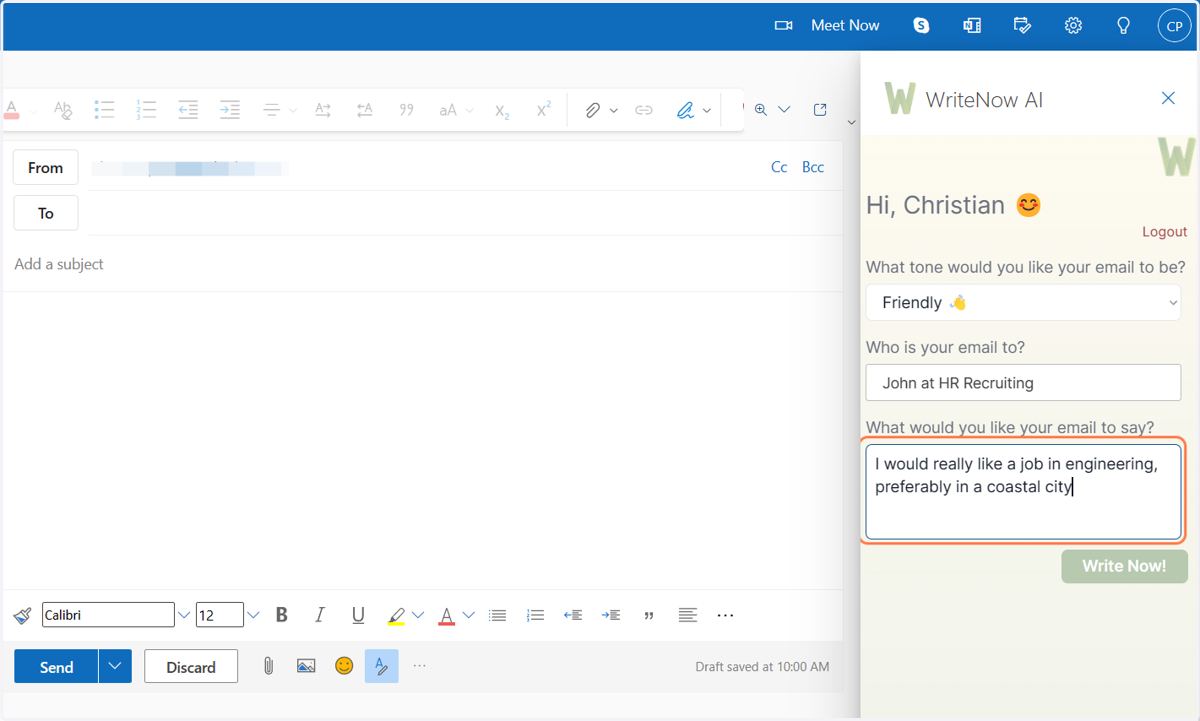Toggle bold formatting

pyautogui.click(x=282, y=615)
